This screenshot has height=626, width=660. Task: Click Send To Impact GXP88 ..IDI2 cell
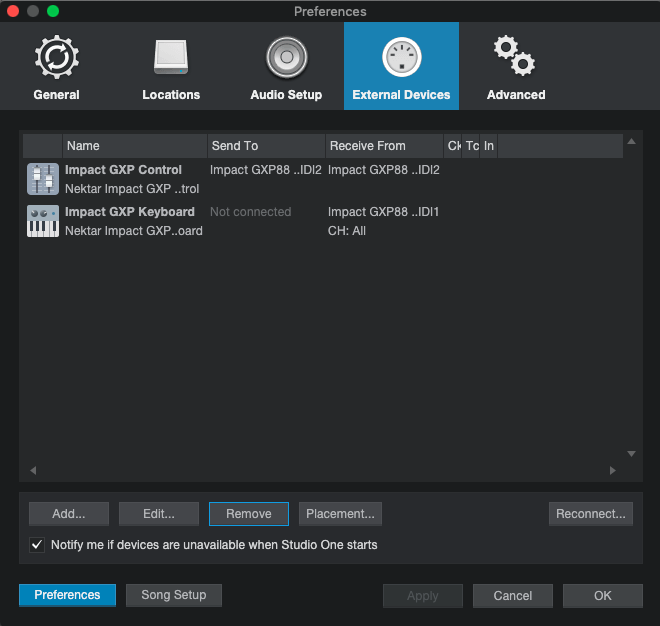266,170
